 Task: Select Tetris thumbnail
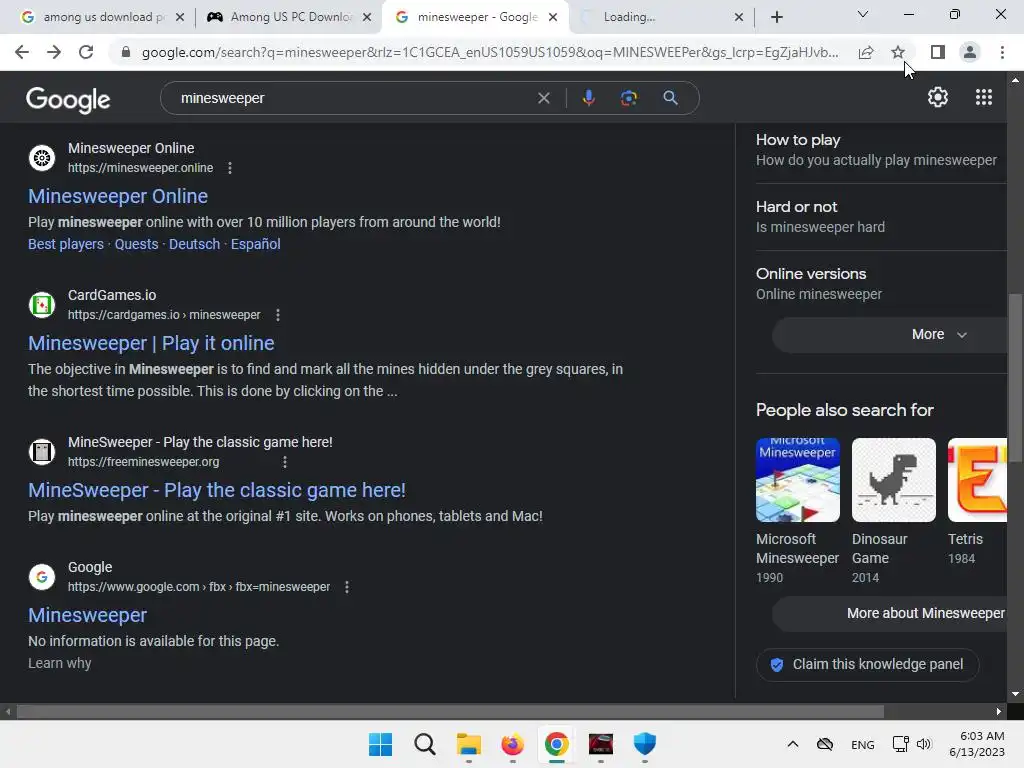click(x=978, y=480)
